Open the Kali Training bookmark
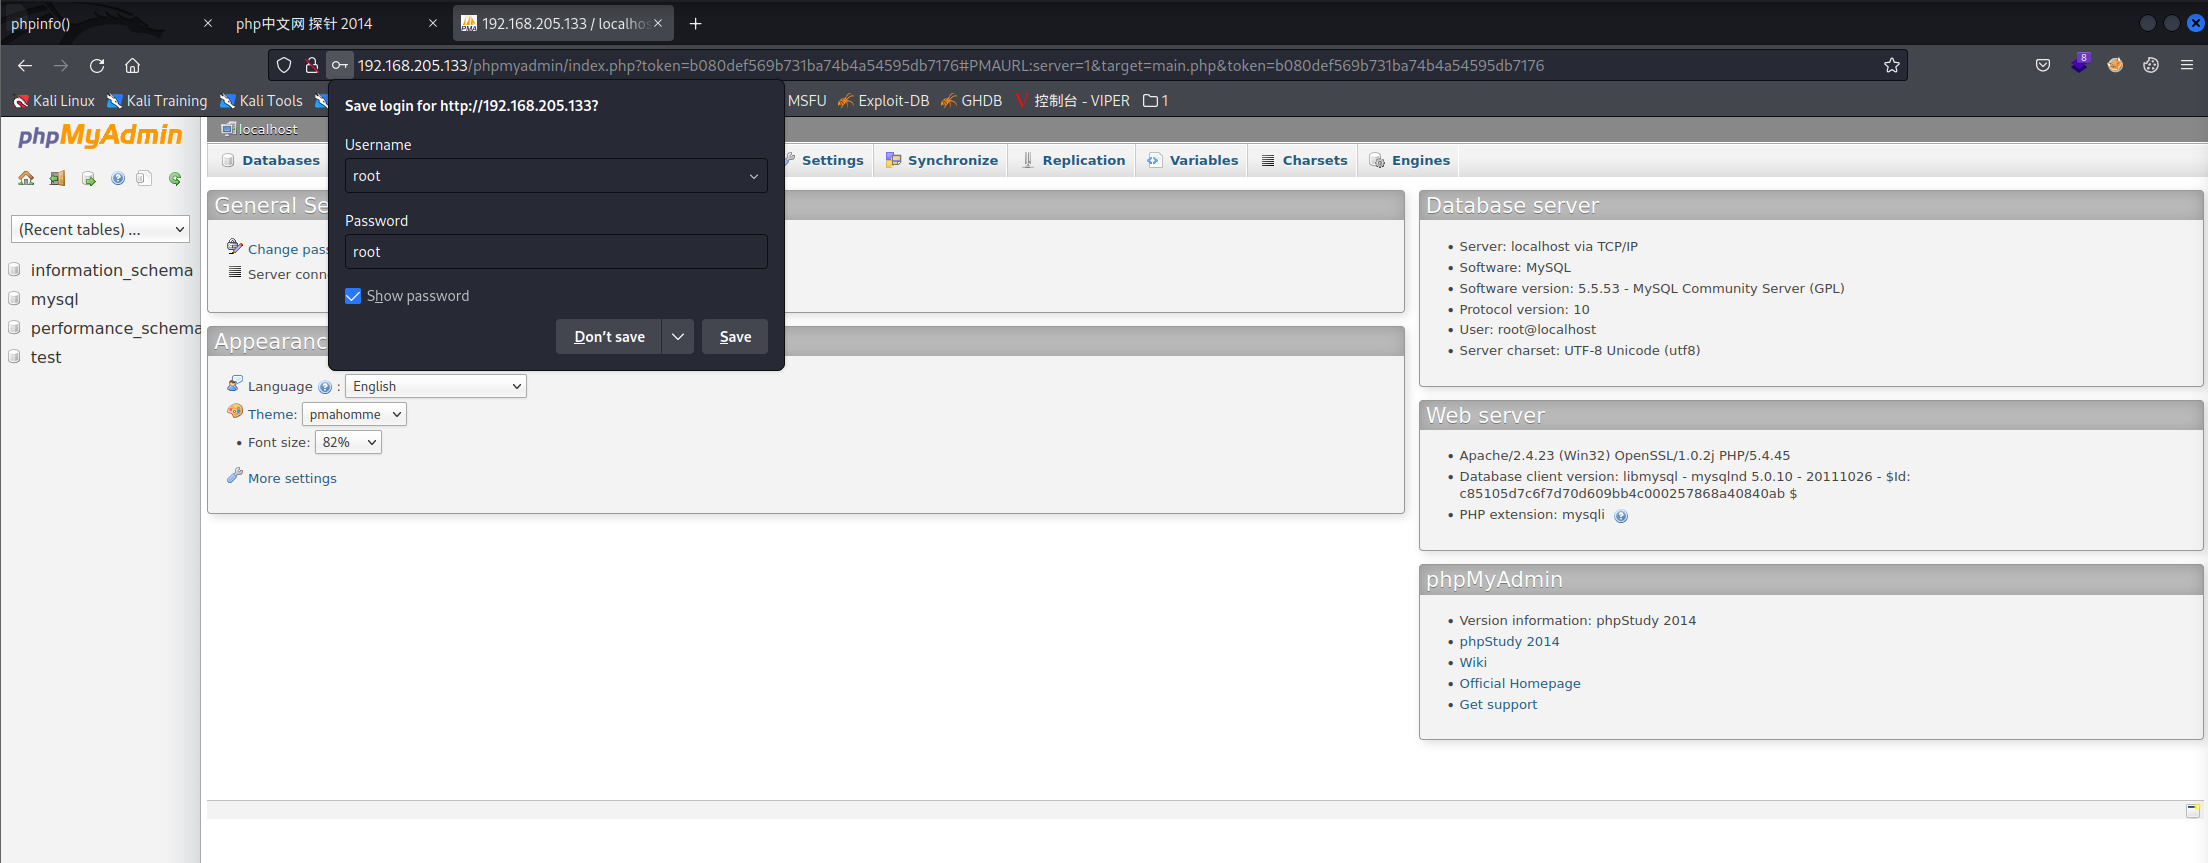This screenshot has width=2208, height=863. pos(157,101)
